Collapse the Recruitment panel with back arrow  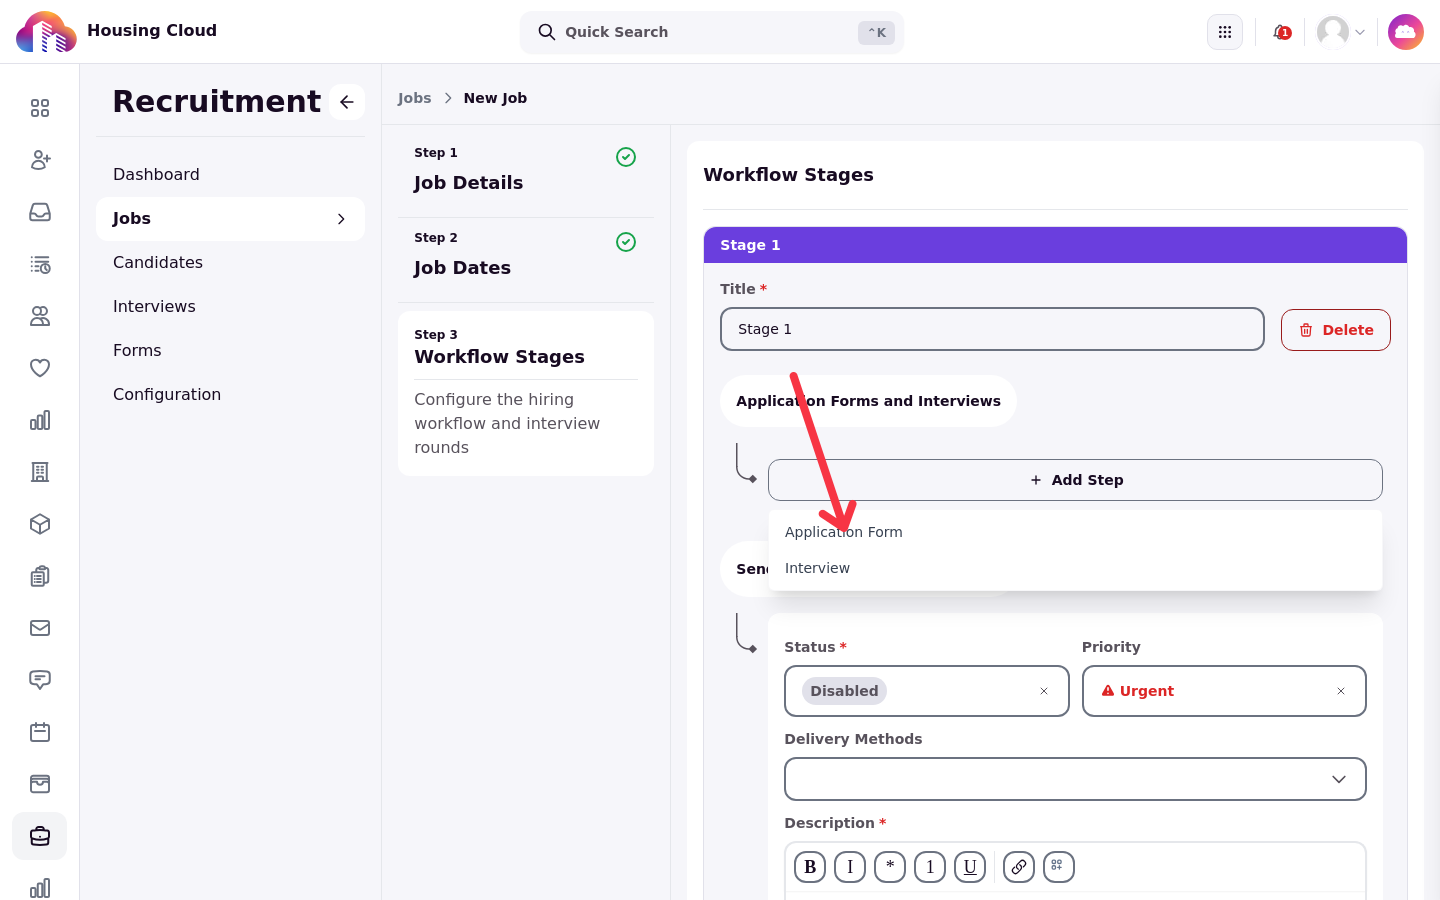347,102
